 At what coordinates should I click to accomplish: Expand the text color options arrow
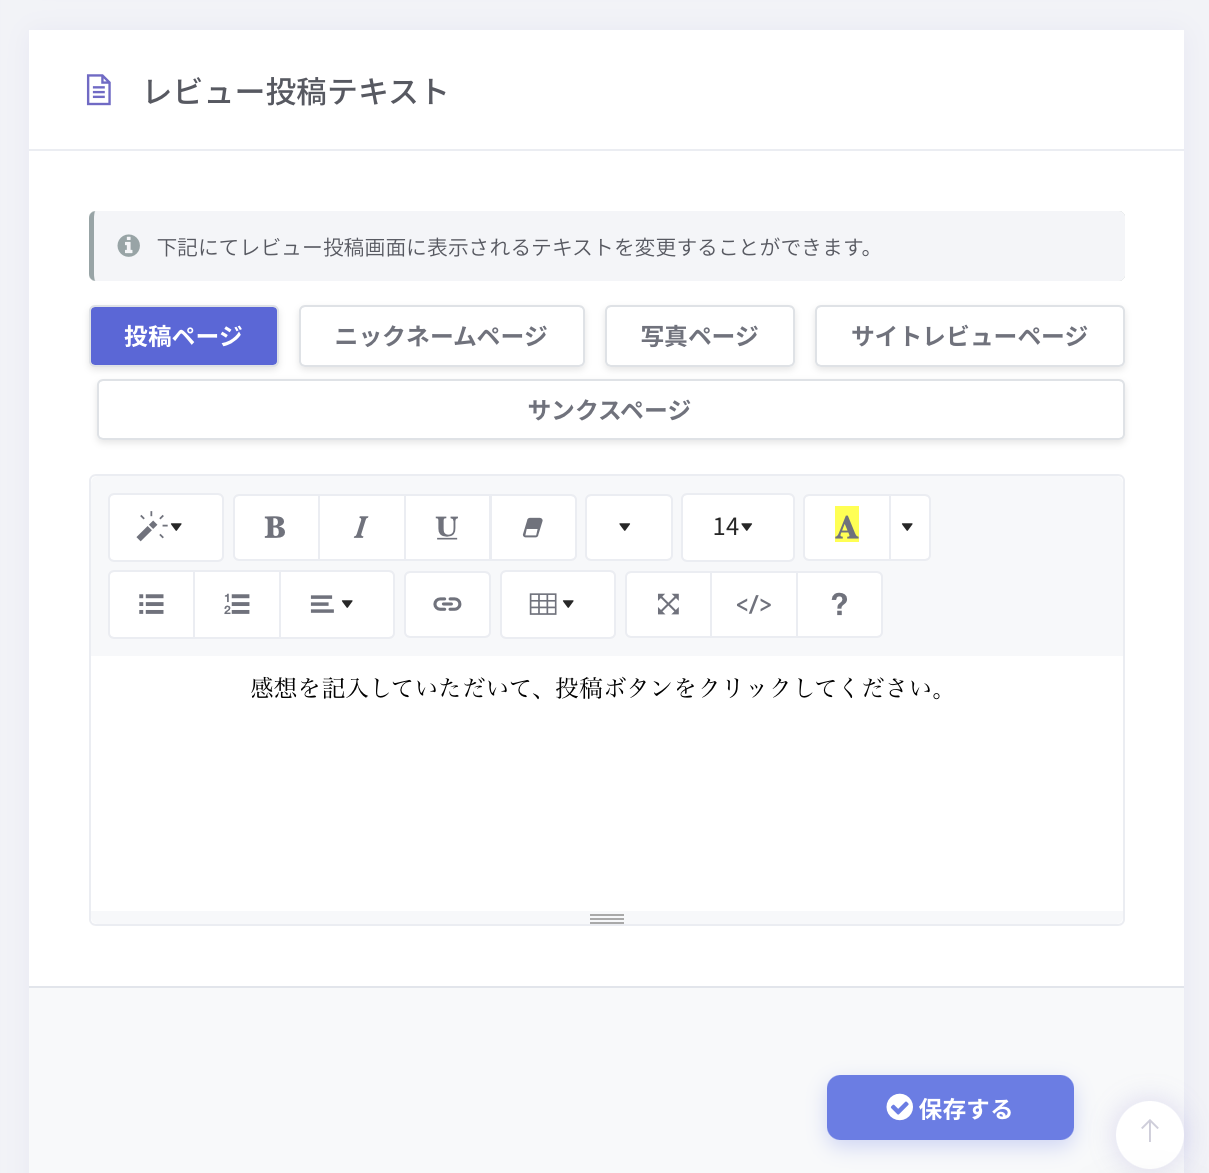908,527
